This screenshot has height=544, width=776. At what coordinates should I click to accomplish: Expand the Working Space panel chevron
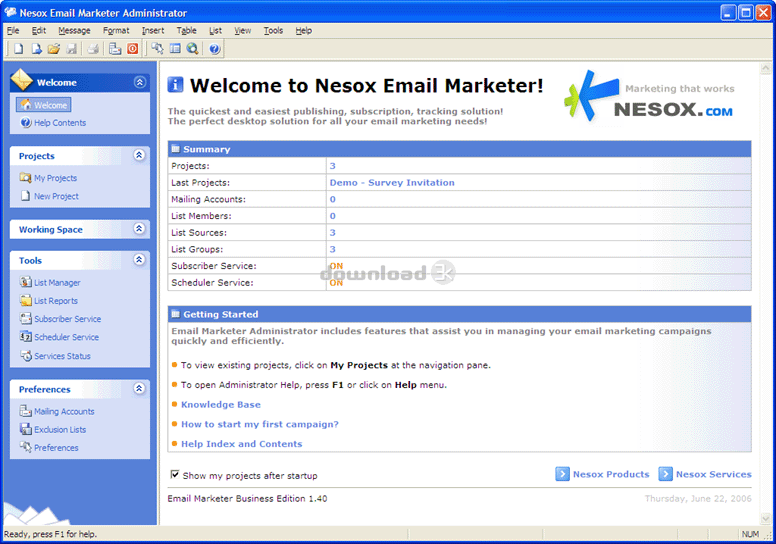click(139, 228)
